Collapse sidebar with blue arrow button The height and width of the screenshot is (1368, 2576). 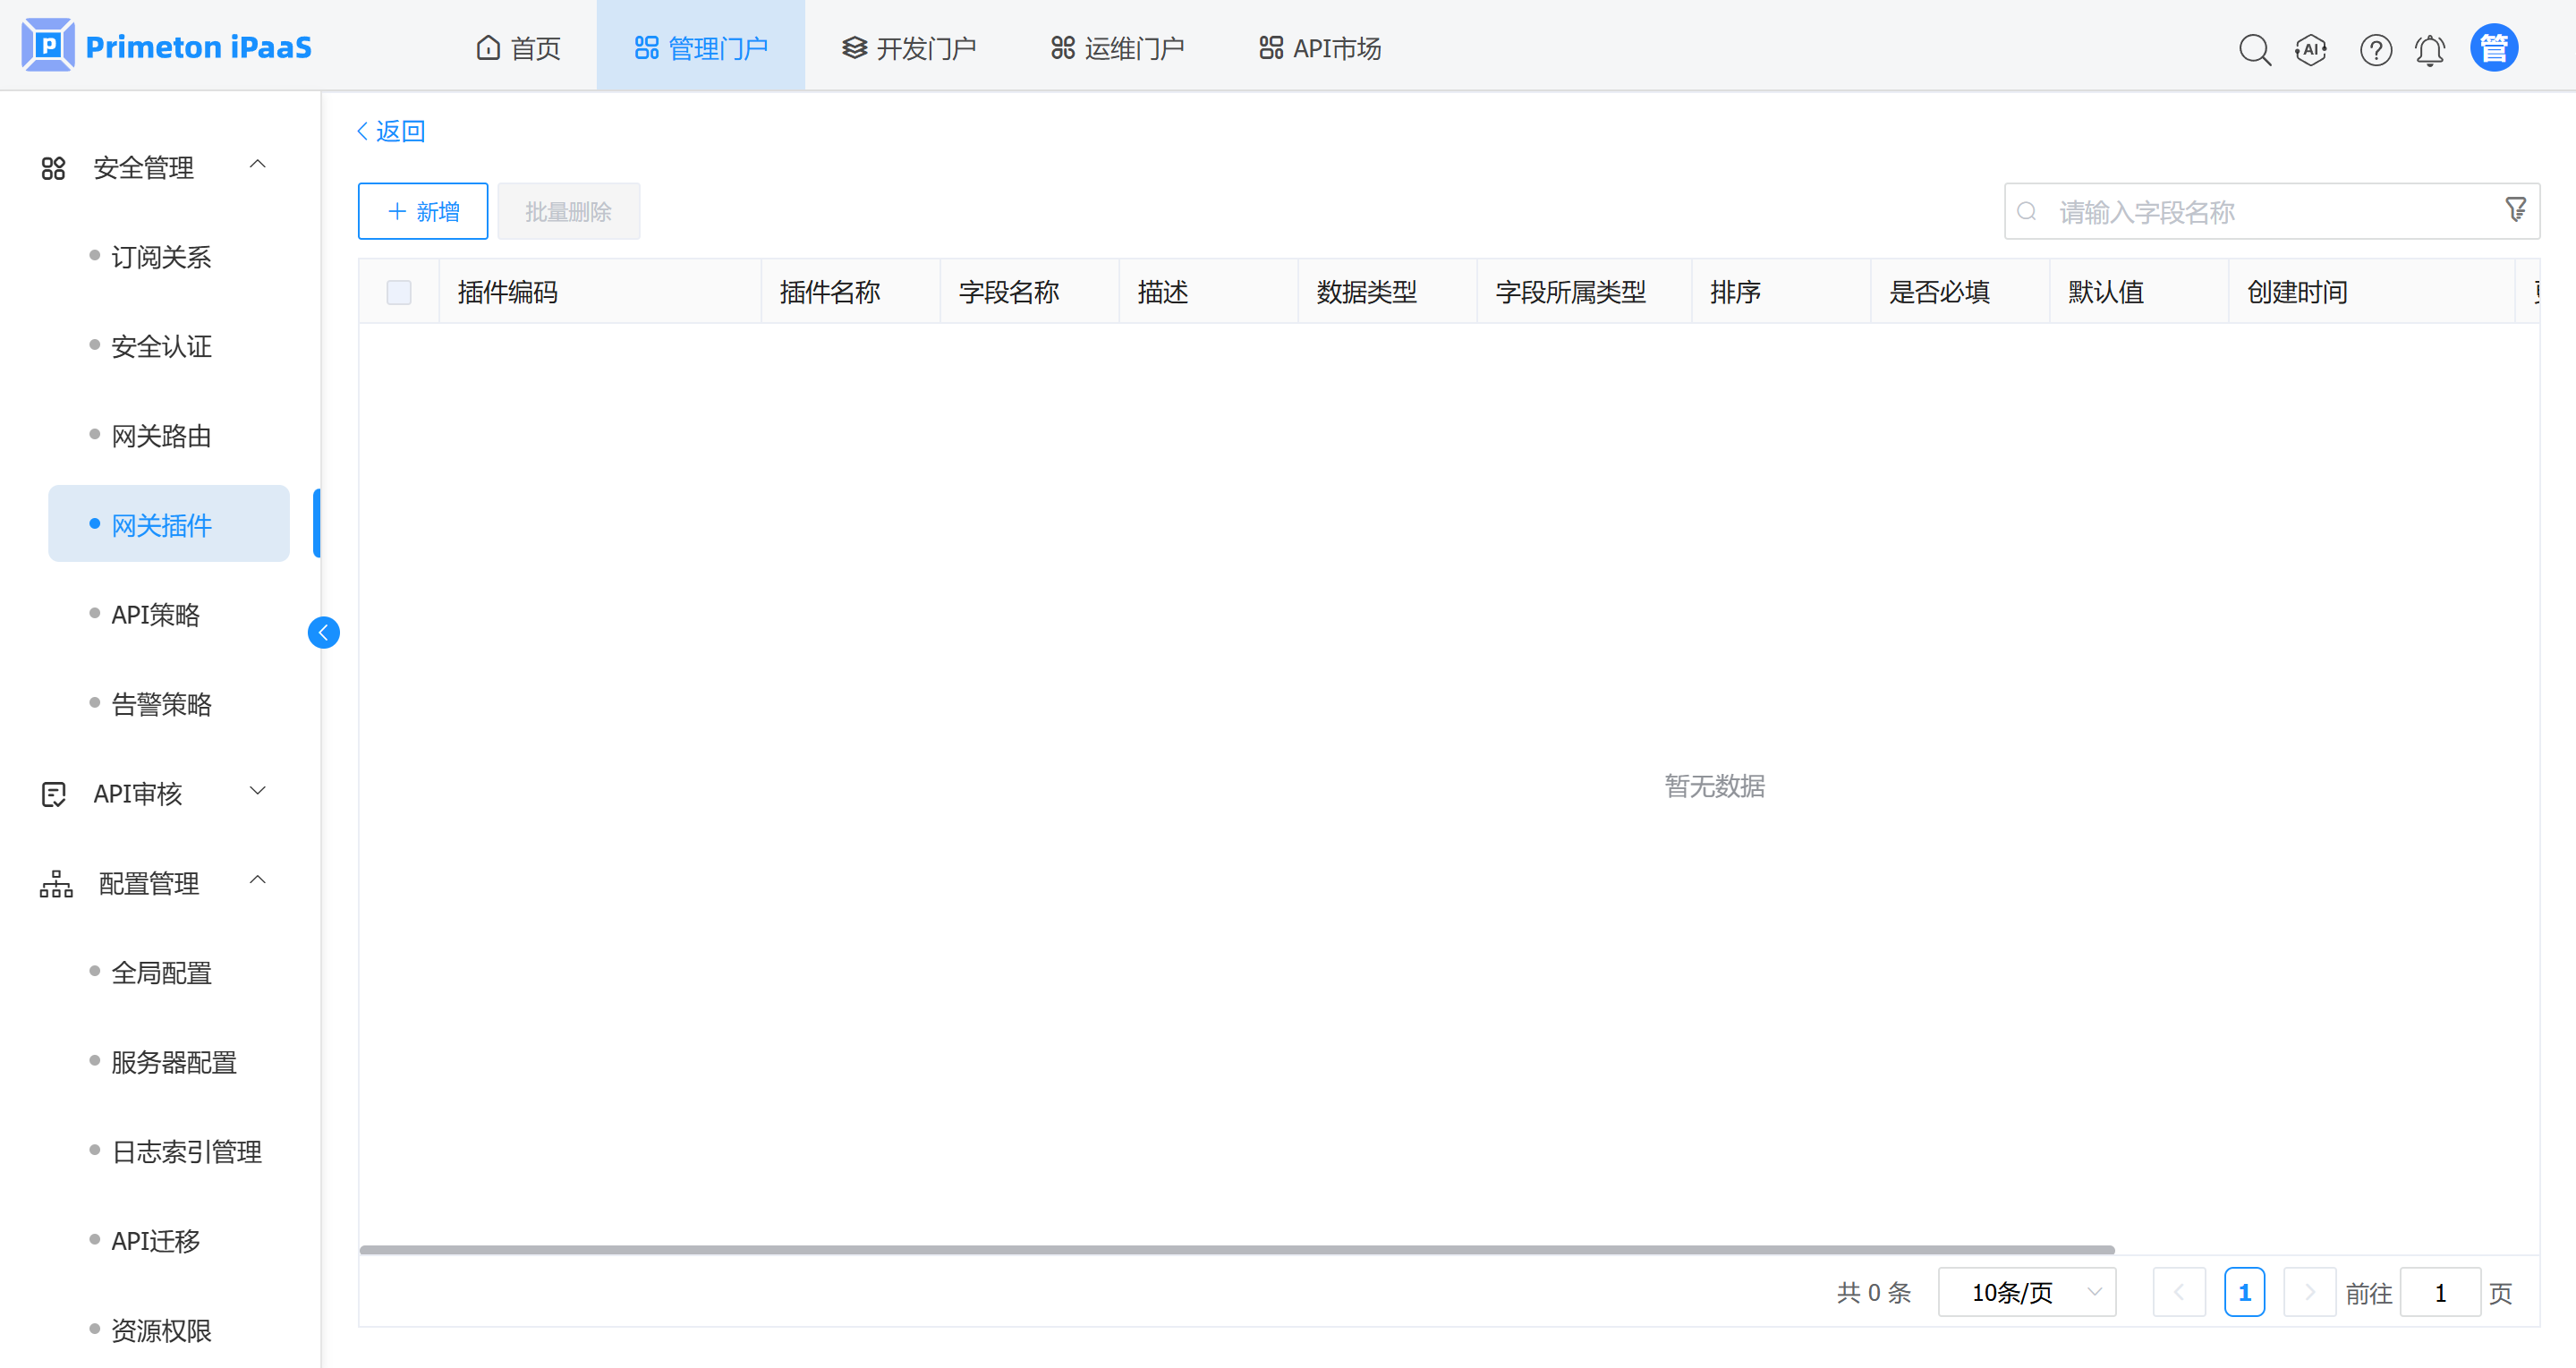pos(323,632)
